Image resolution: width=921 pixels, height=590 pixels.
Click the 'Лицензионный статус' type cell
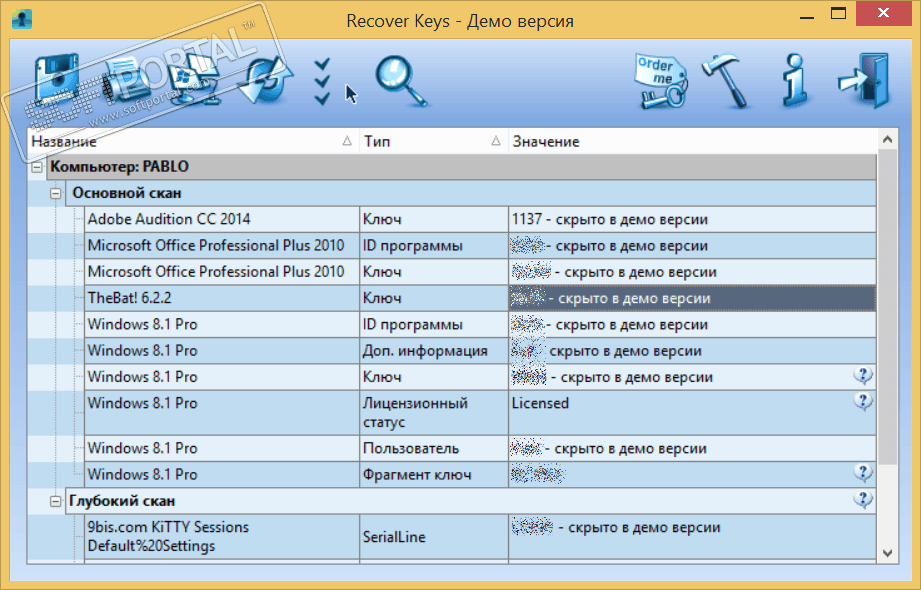(433, 413)
